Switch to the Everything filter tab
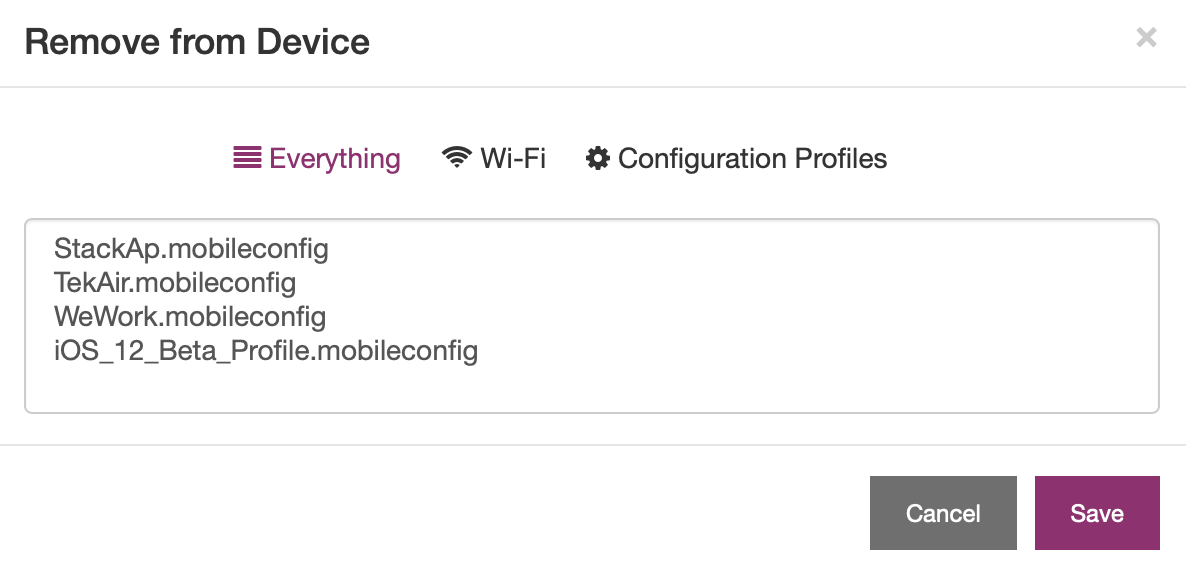This screenshot has height=576, width=1186. [x=317, y=158]
